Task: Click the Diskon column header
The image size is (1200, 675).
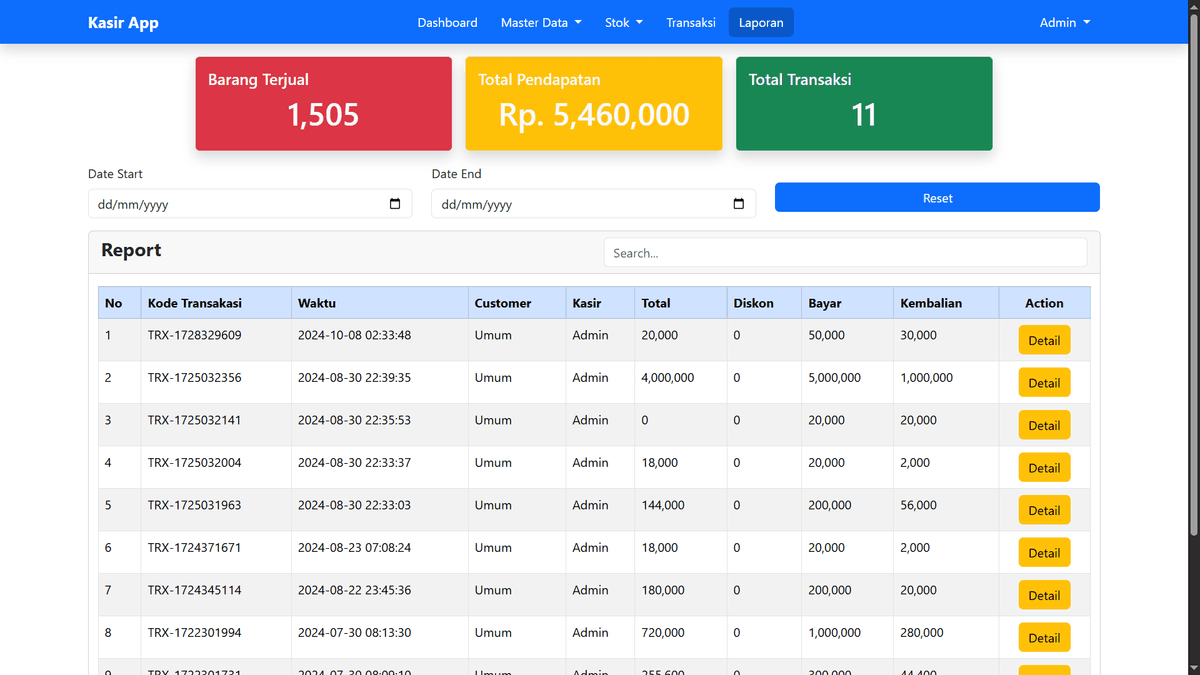Action: point(764,303)
